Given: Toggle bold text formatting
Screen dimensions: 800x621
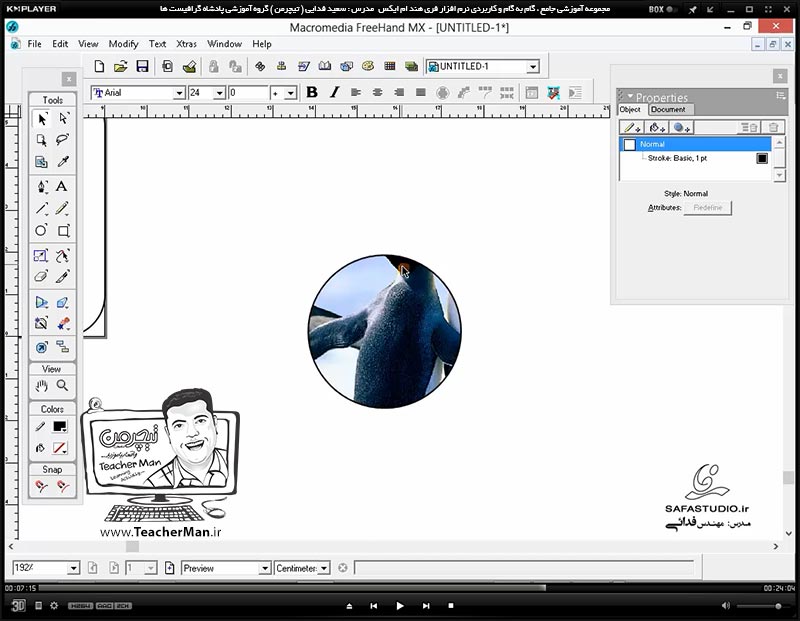Looking at the screenshot, I should coord(312,92).
